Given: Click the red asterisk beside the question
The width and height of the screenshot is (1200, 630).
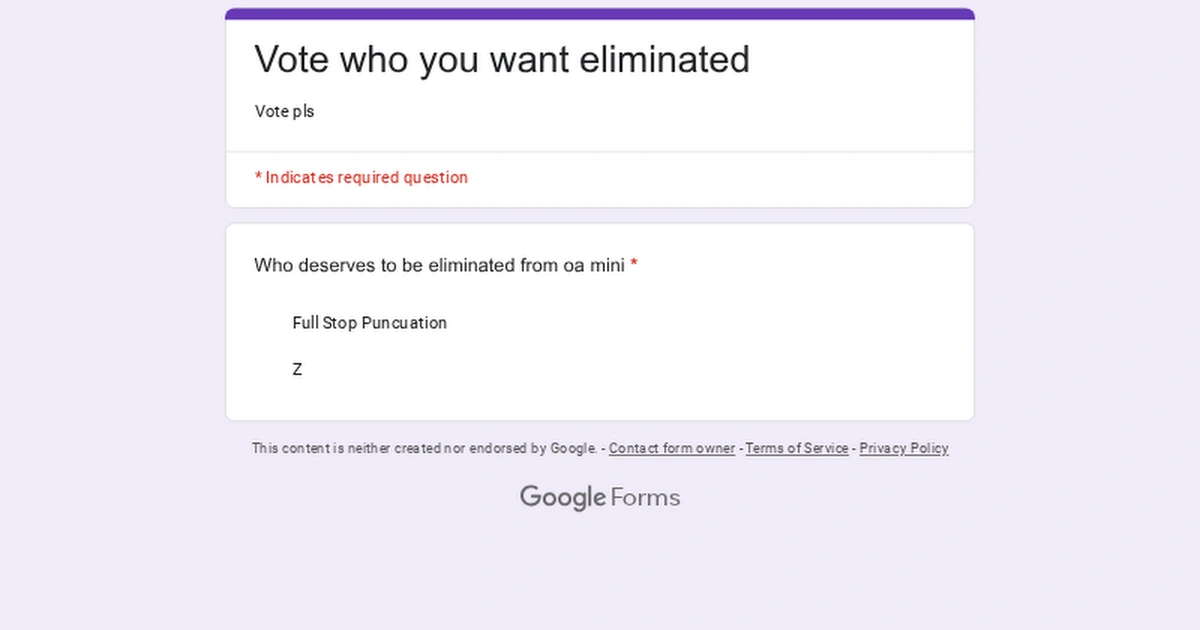Looking at the screenshot, I should (634, 266).
